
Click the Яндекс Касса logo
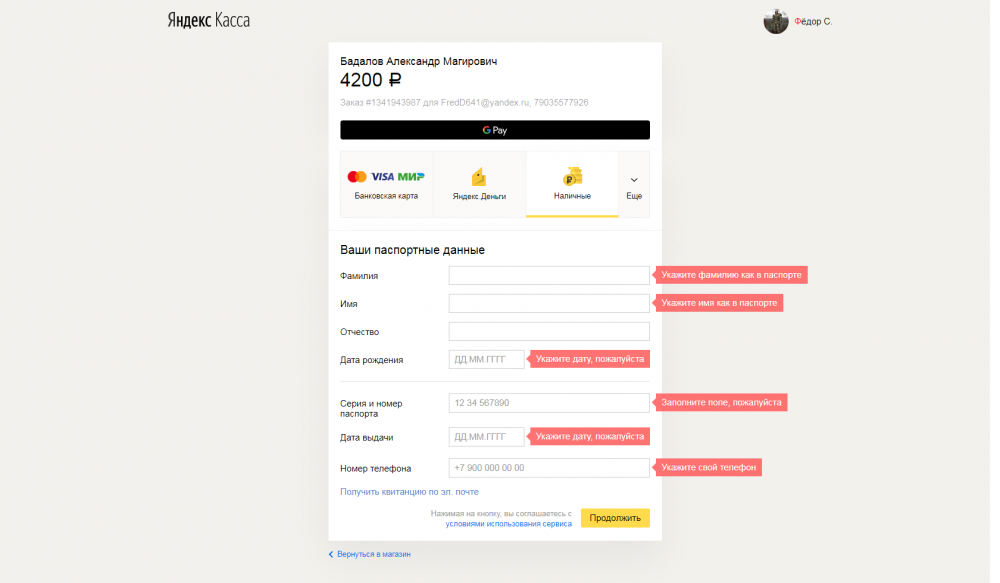(207, 18)
